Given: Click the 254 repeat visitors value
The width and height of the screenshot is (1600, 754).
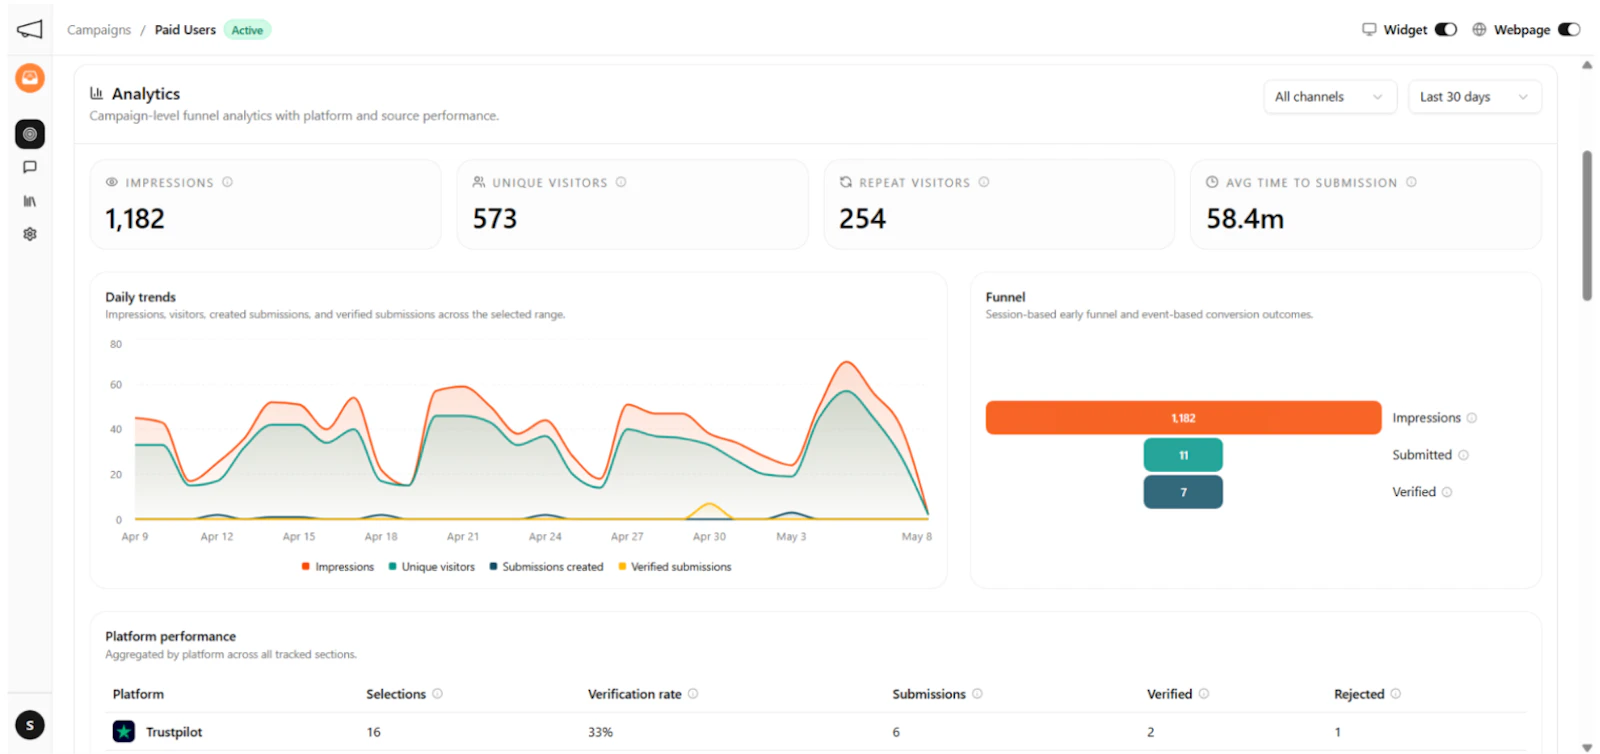Looking at the screenshot, I should (863, 219).
